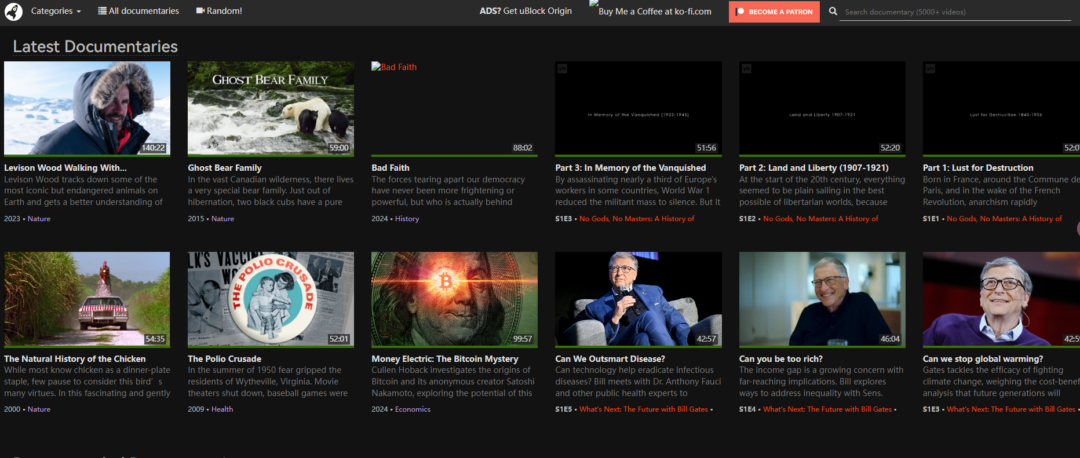The image size is (1080, 458).
Task: Click the Become a Patron button
Action: coord(774,12)
